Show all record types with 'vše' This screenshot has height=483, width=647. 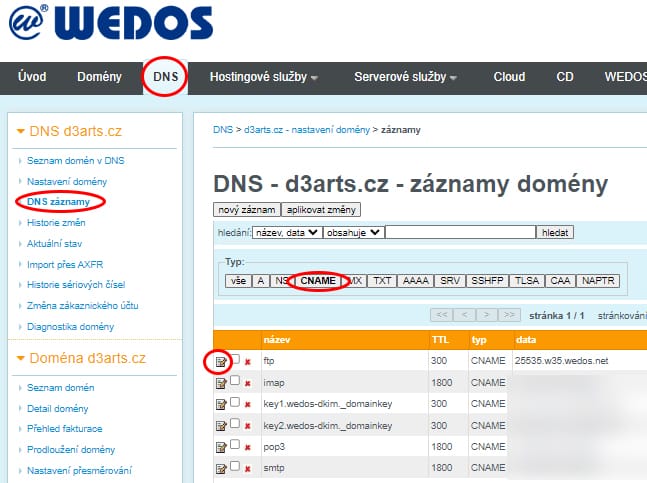pos(238,281)
